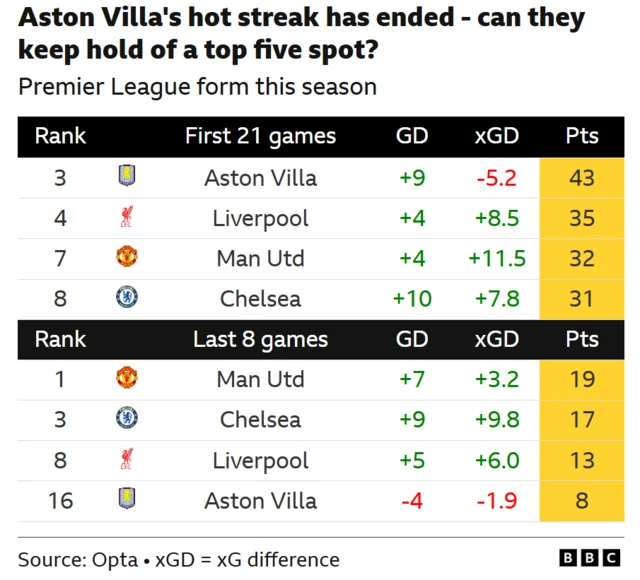Click the +11.5 xGD value for Man Utd
Image resolution: width=640 pixels, height=580 pixels.
[497, 259]
